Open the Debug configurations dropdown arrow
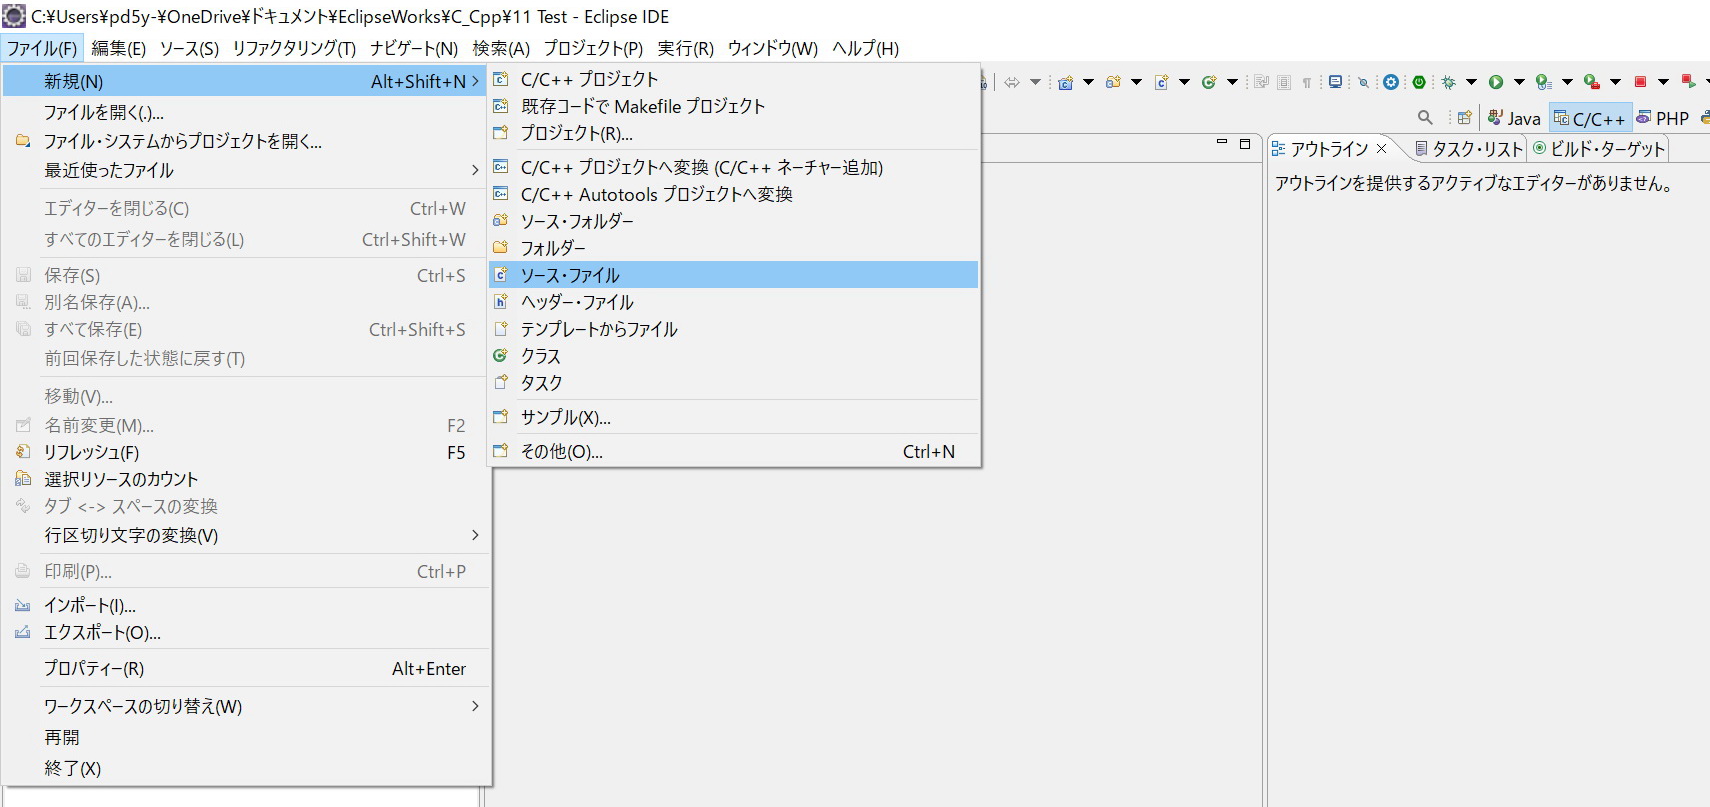 pos(1471,82)
